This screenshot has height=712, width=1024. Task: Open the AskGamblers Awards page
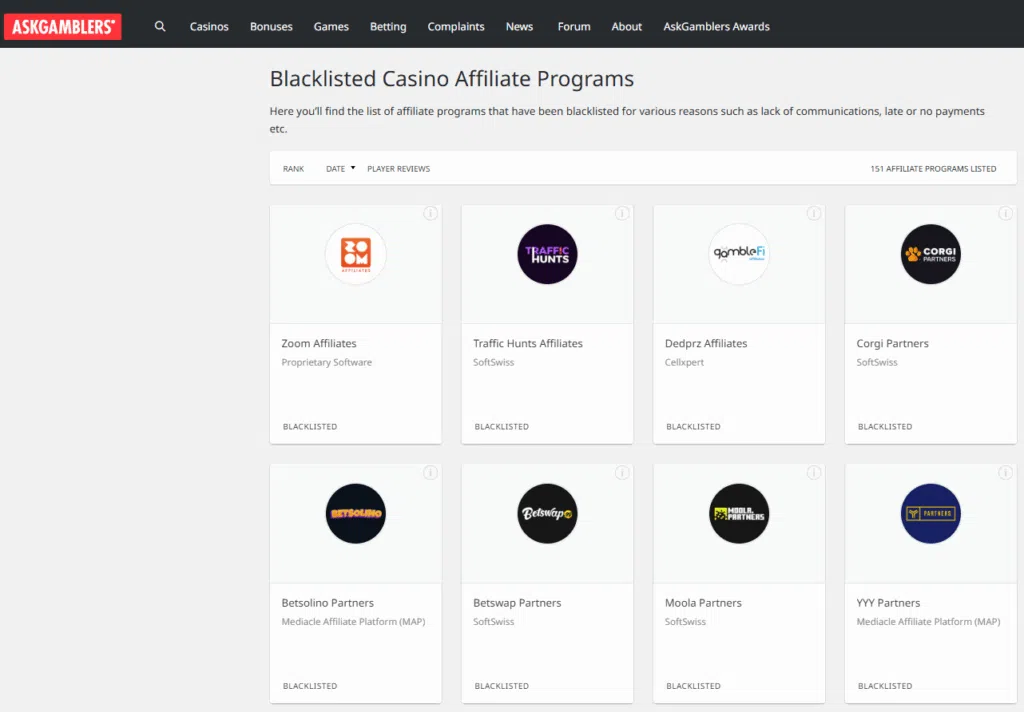tap(716, 27)
